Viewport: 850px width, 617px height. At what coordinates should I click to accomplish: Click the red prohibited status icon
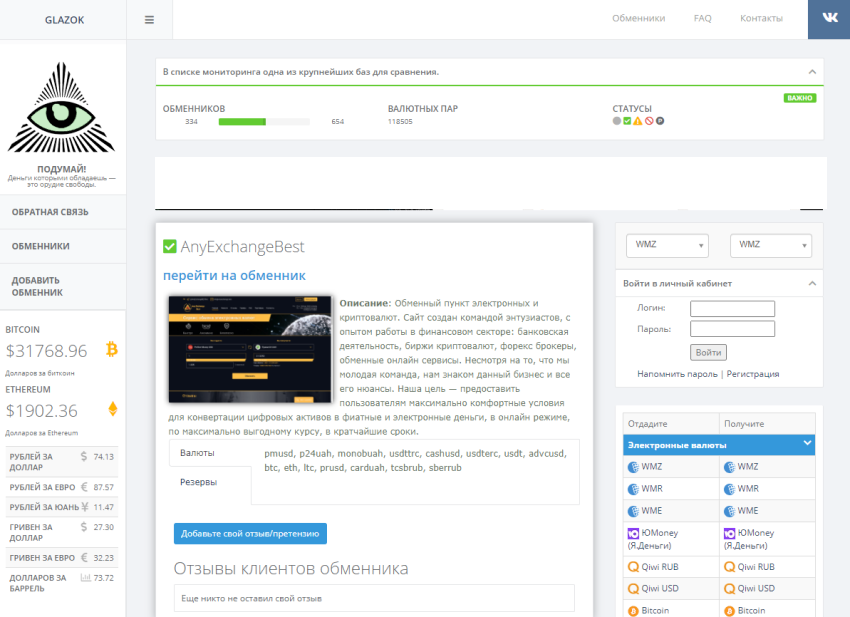coord(649,121)
